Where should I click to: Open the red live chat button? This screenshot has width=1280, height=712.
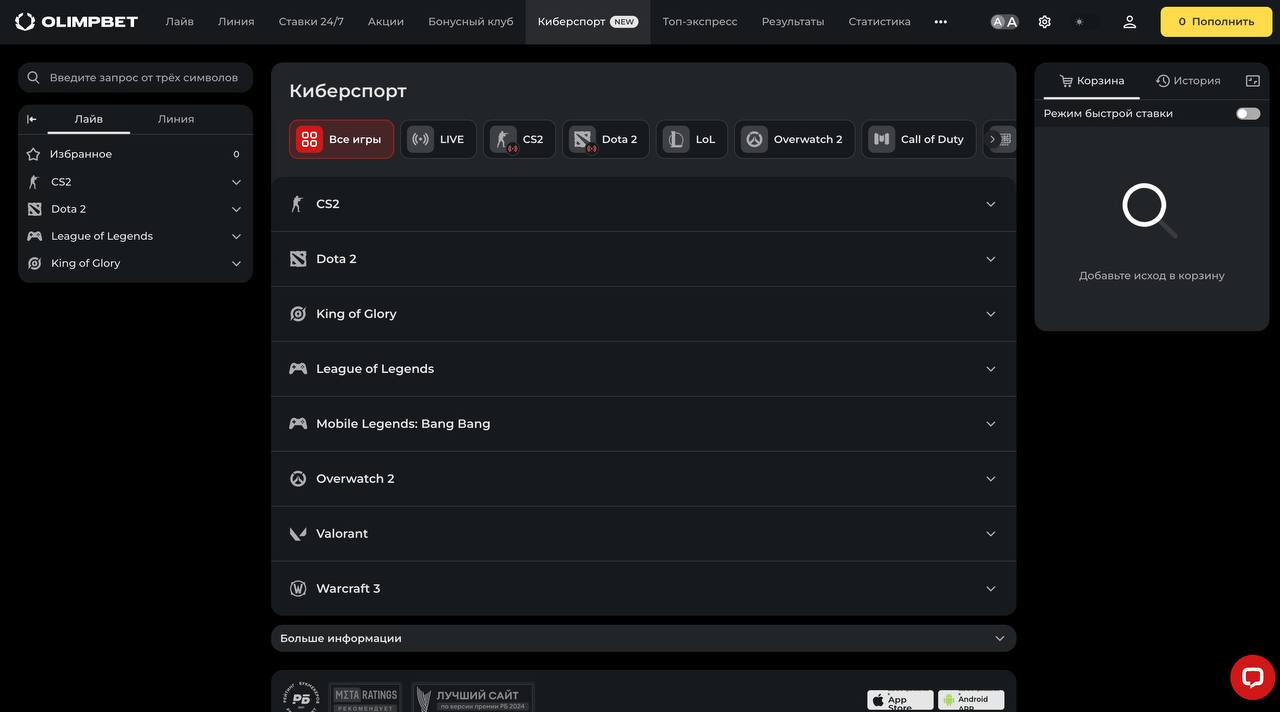coord(1252,677)
